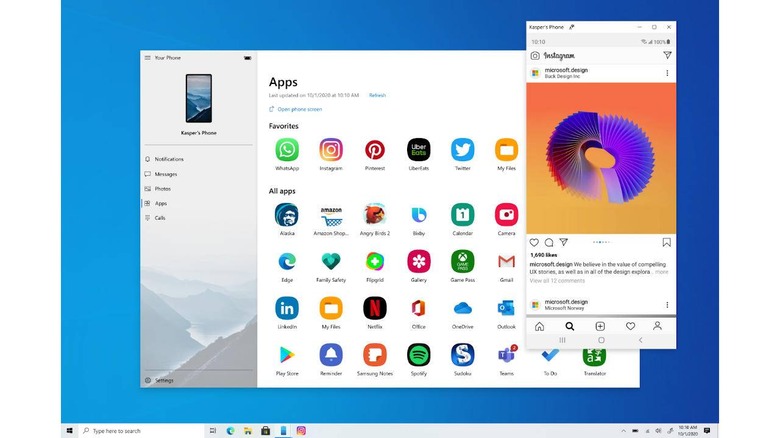Select Photos in the sidebar
The height and width of the screenshot is (438, 780).
coord(162,188)
